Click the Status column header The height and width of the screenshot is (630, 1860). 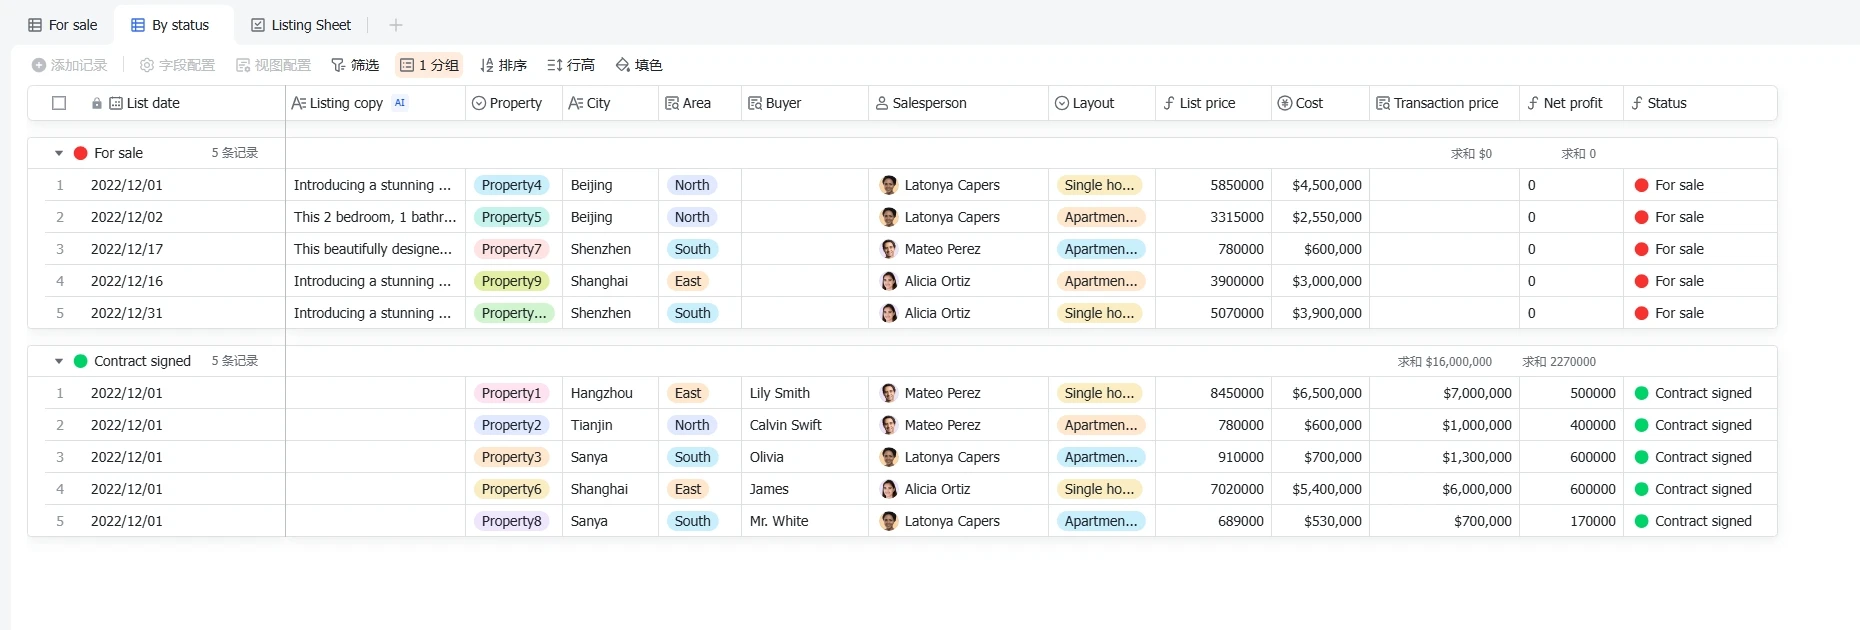point(1700,103)
